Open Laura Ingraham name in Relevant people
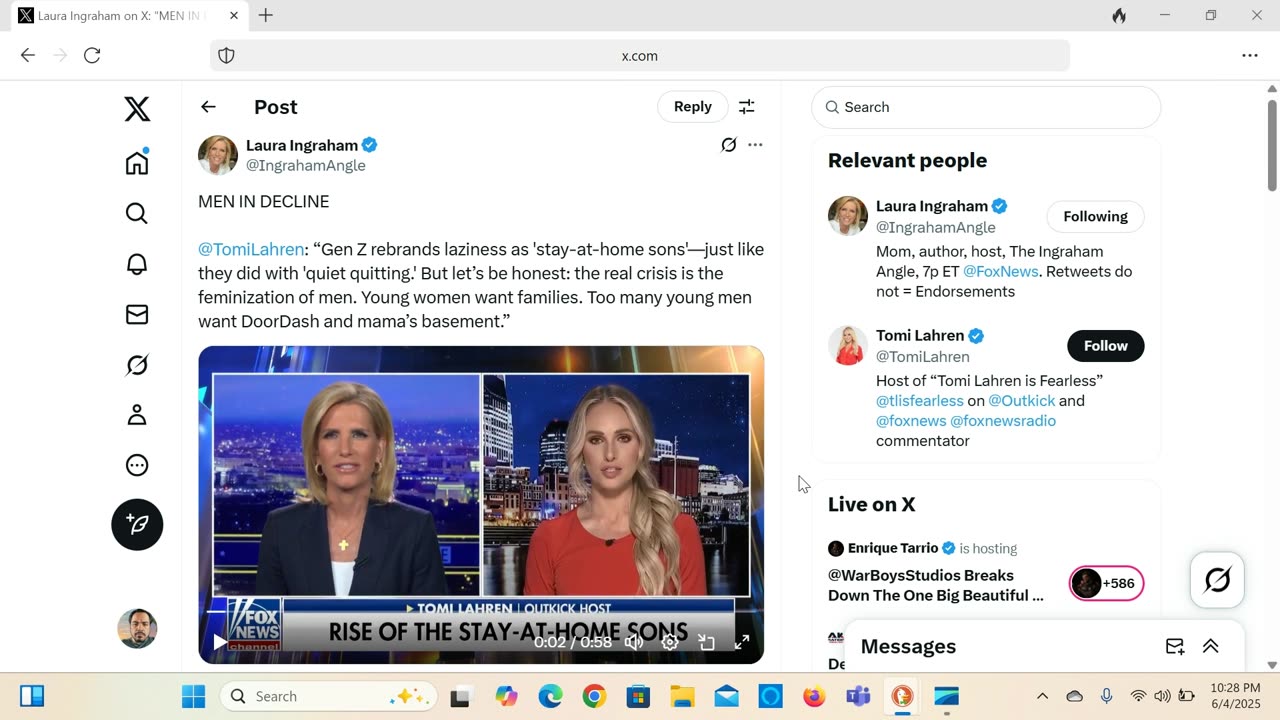 pyautogui.click(x=932, y=206)
